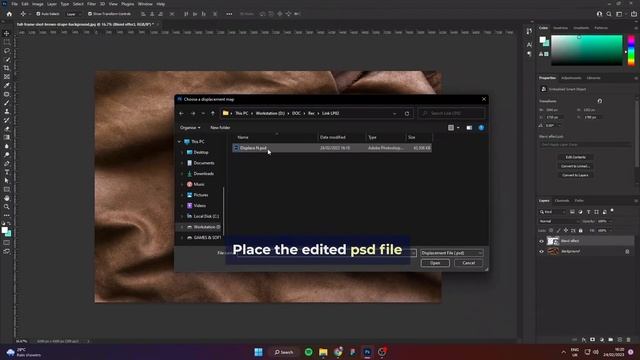The height and width of the screenshot is (360, 640).
Task: Click the hue spectrum slider
Action: (631, 51)
